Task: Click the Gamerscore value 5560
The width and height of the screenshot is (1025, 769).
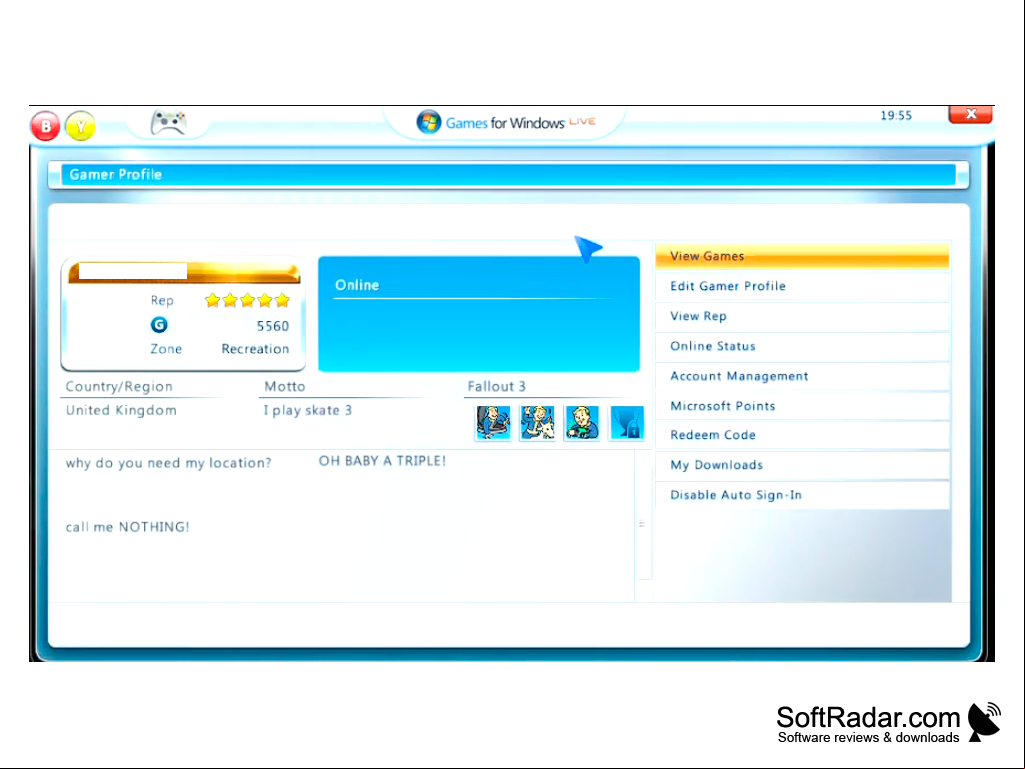Action: point(273,326)
